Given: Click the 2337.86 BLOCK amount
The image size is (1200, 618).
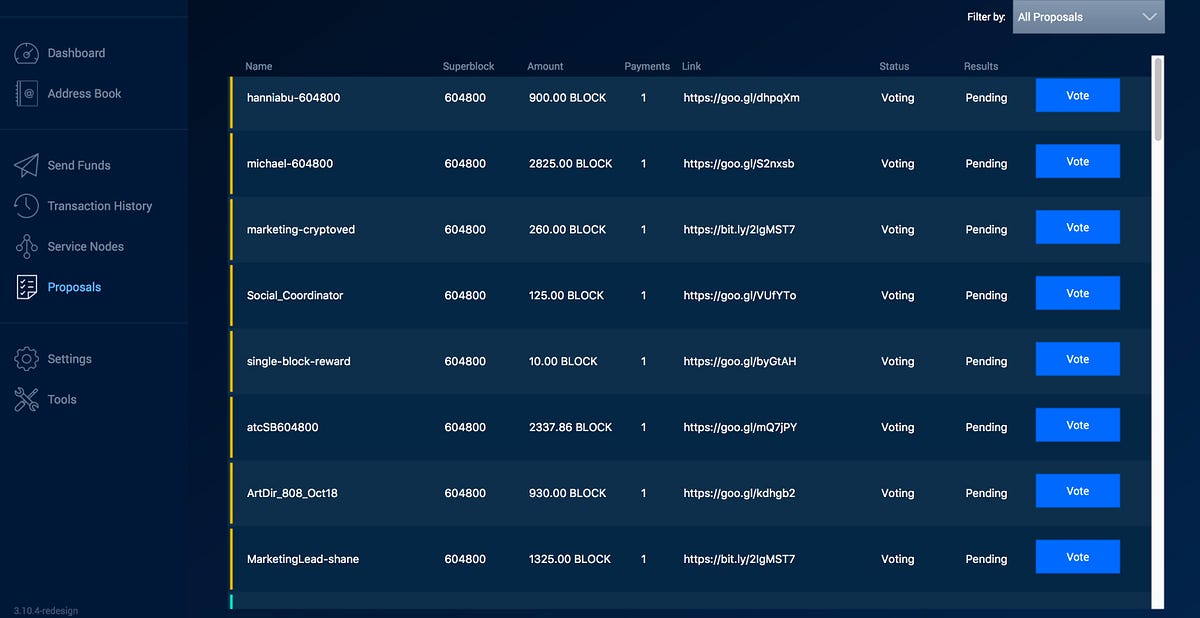Looking at the screenshot, I should tap(570, 428).
